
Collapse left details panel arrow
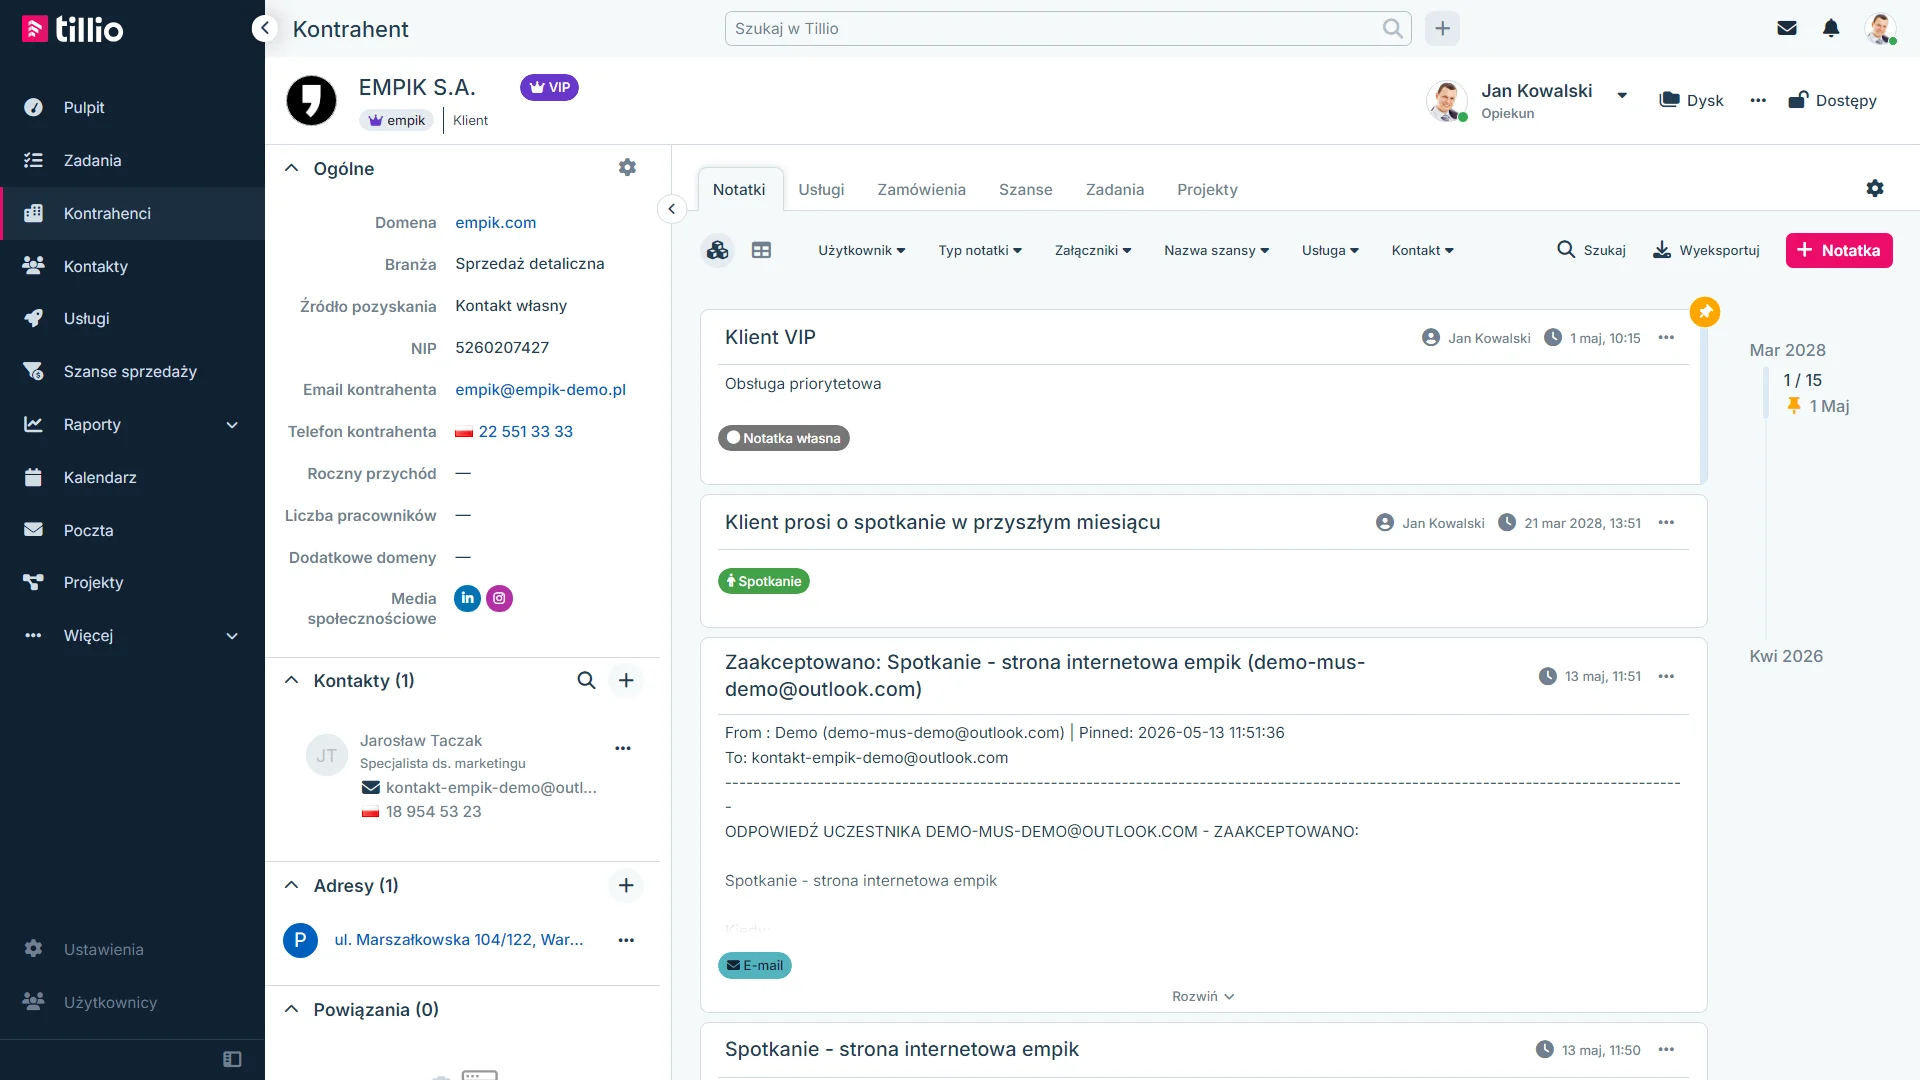[672, 209]
